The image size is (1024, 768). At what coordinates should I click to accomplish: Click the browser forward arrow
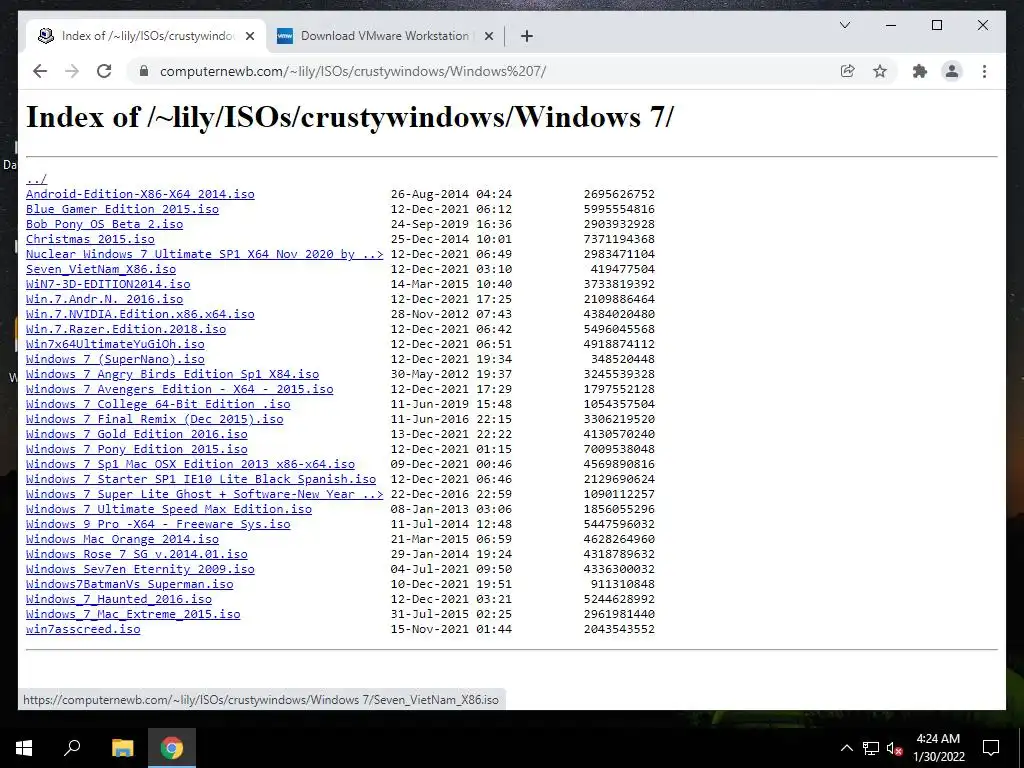pos(72,71)
